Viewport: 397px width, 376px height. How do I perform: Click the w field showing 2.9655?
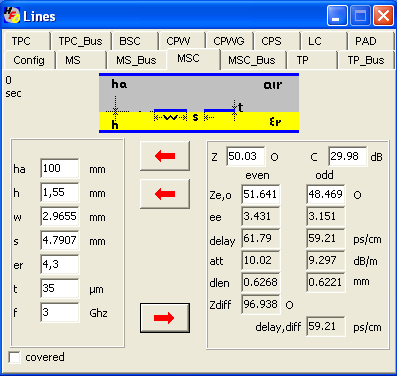coord(60,216)
